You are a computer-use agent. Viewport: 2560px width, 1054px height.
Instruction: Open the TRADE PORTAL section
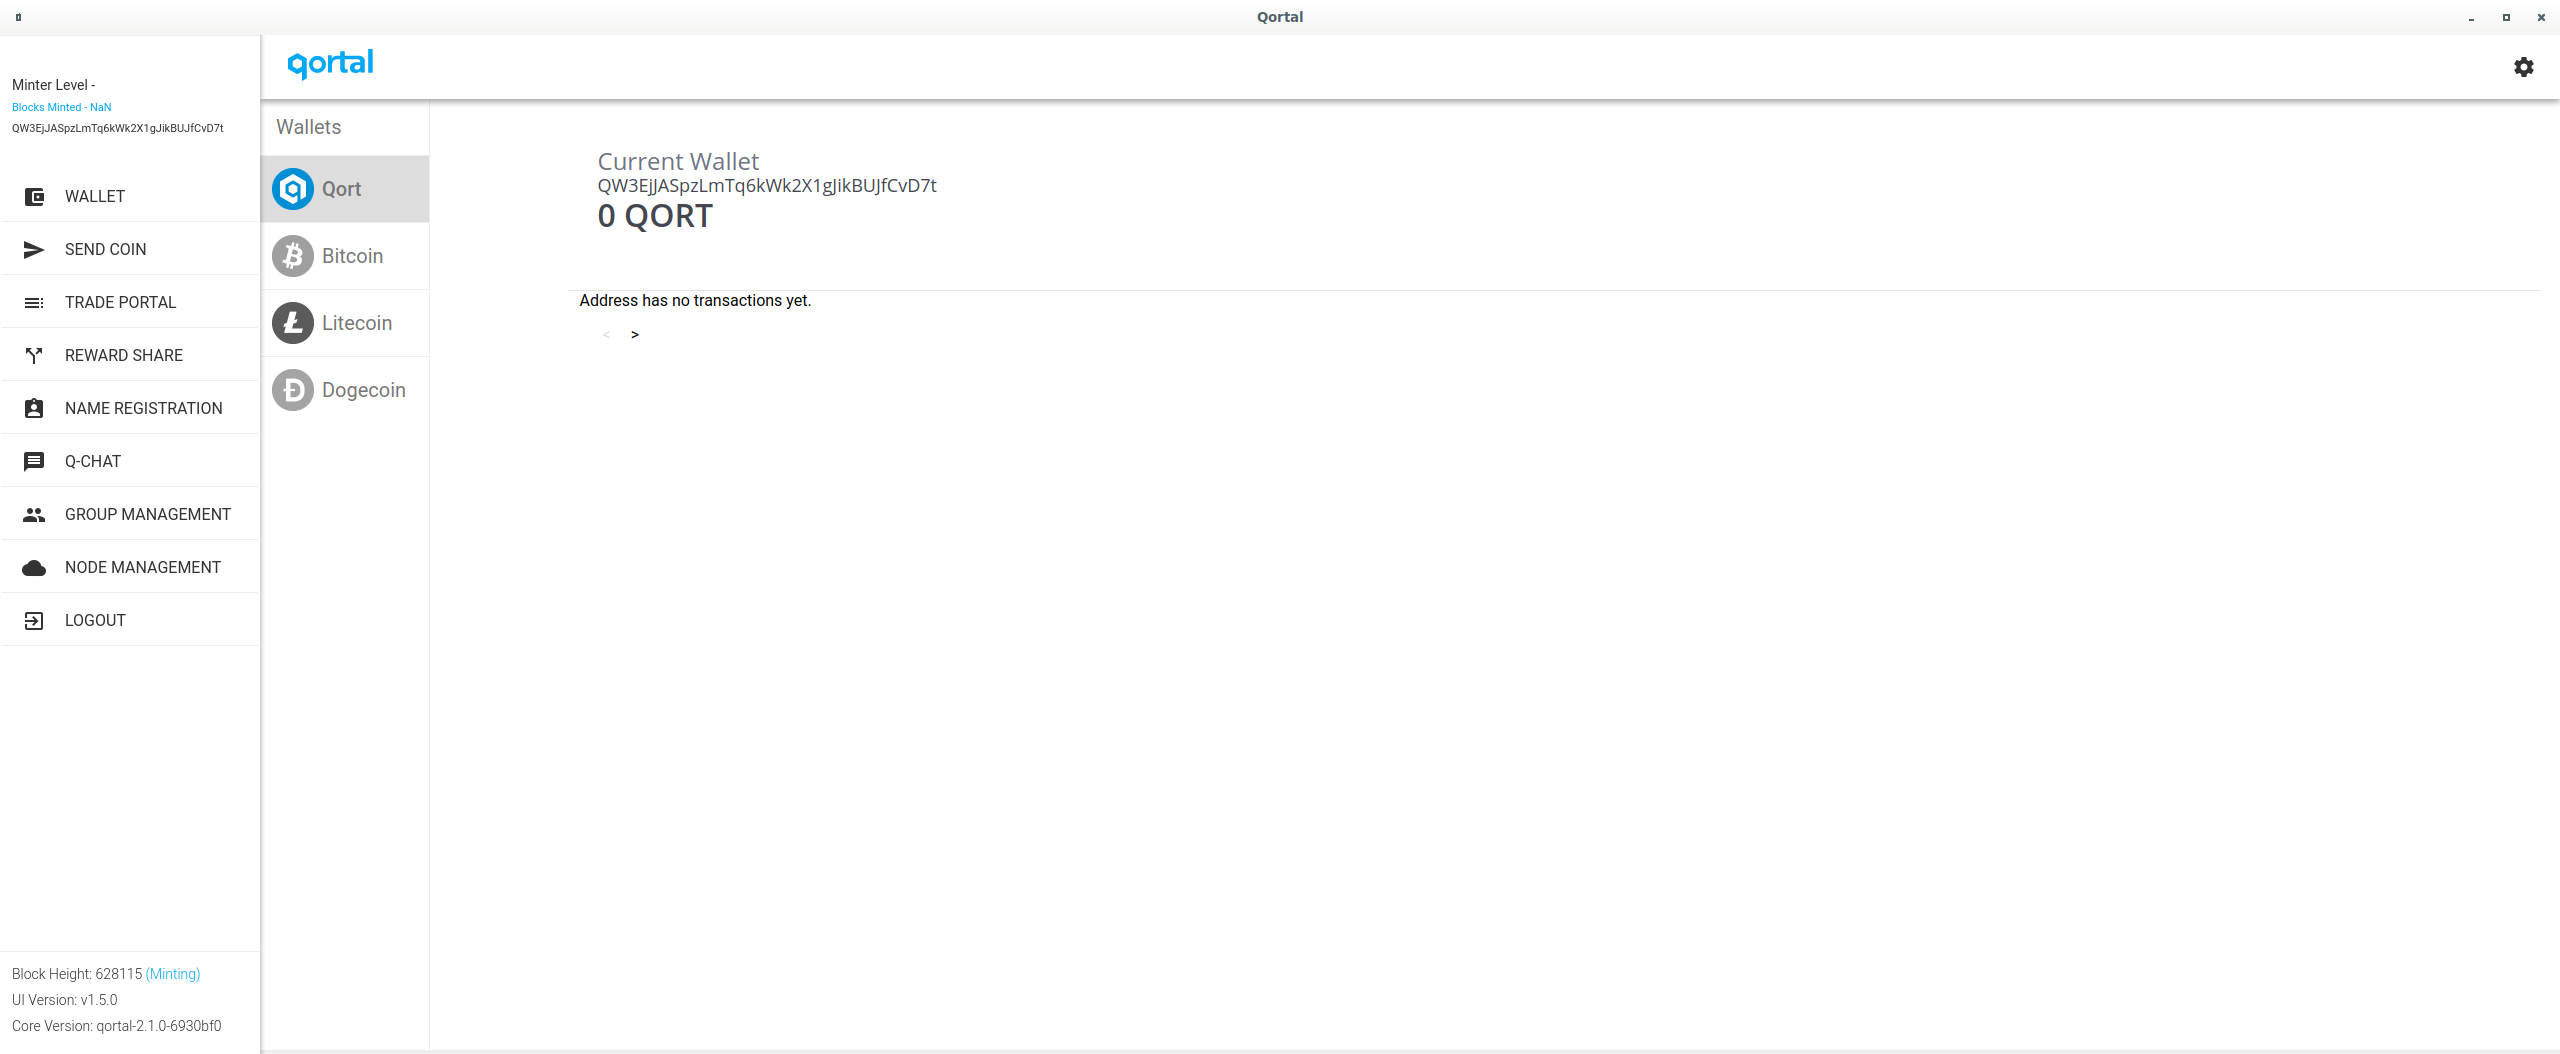tap(130, 302)
